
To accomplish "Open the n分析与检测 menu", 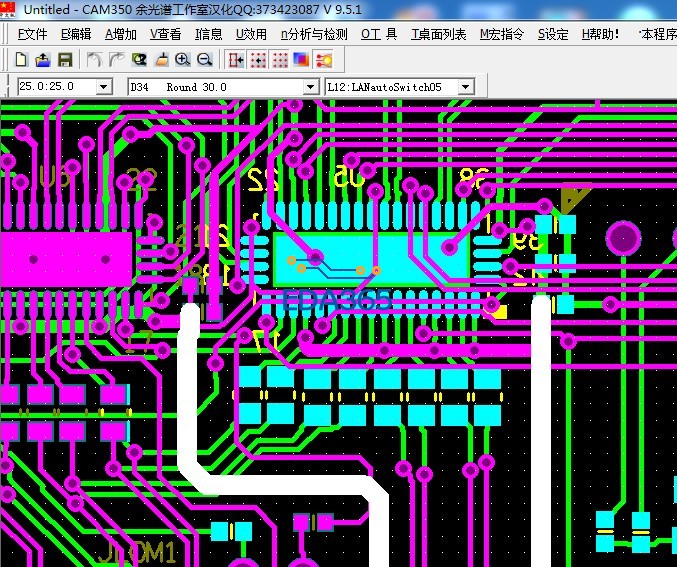I will click(x=314, y=34).
